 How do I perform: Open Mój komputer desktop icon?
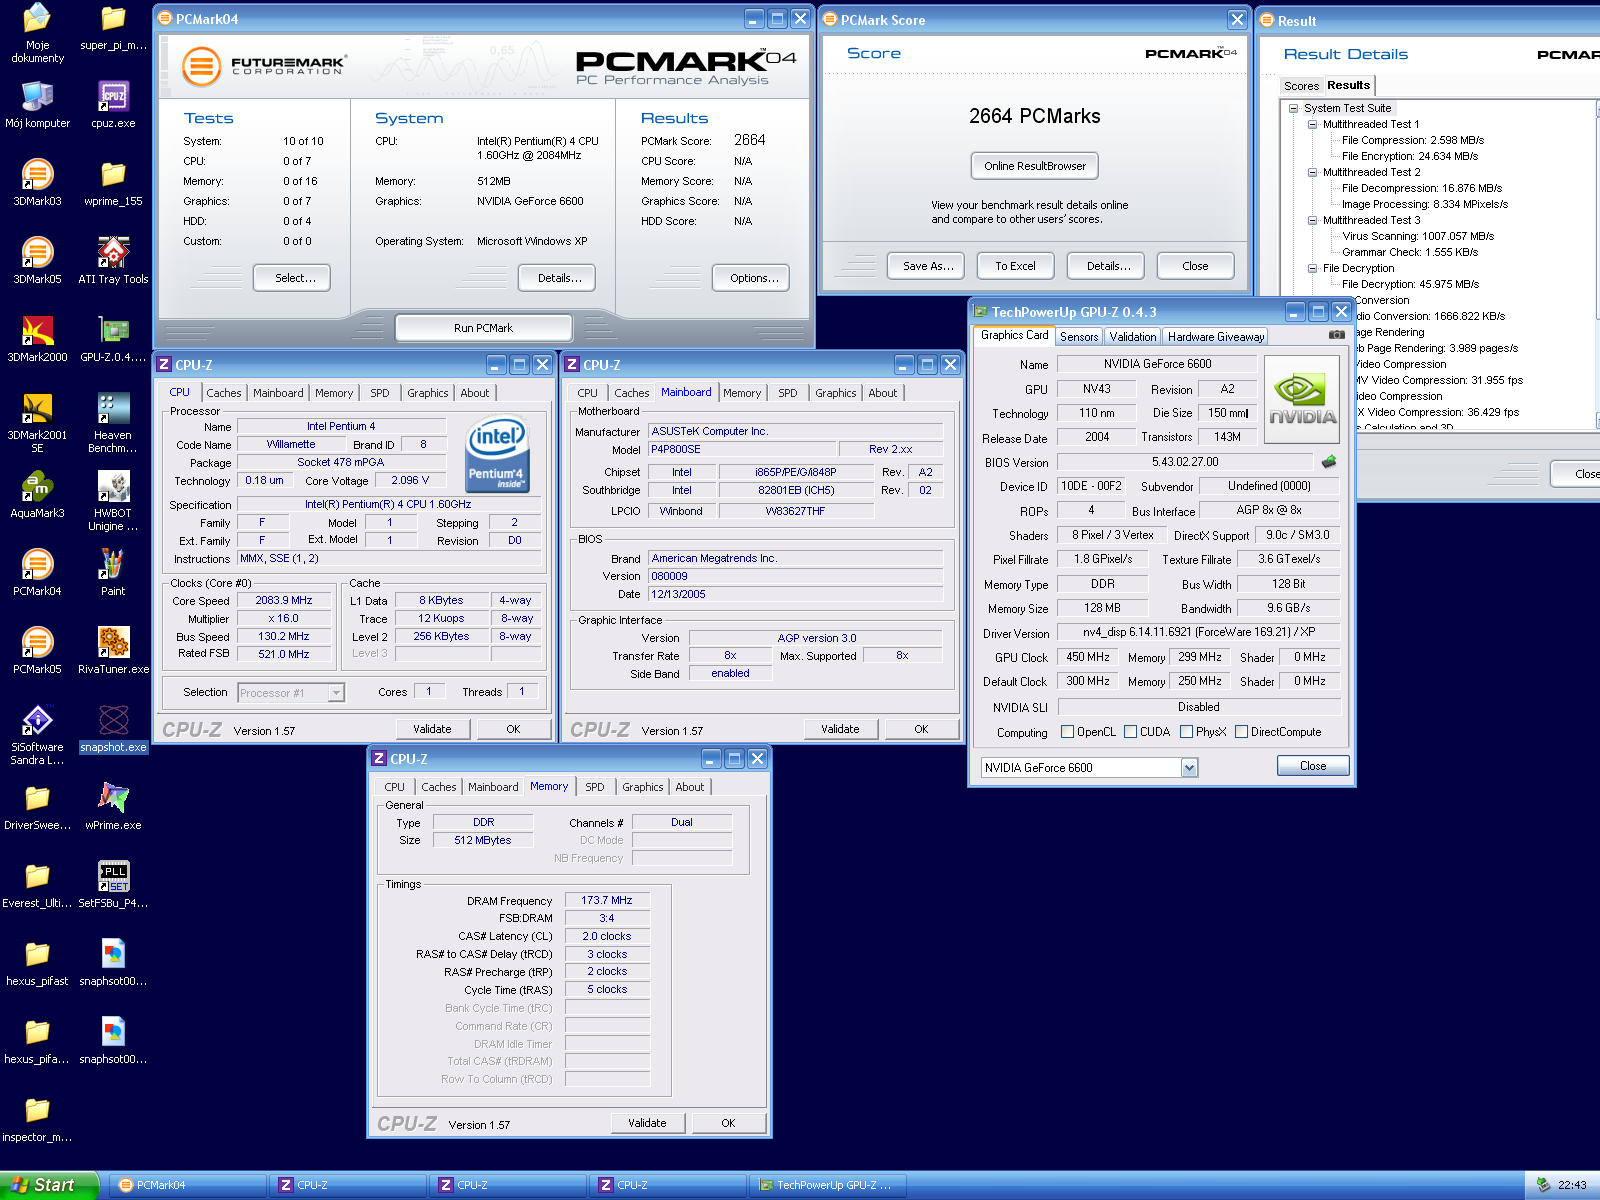[x=37, y=105]
